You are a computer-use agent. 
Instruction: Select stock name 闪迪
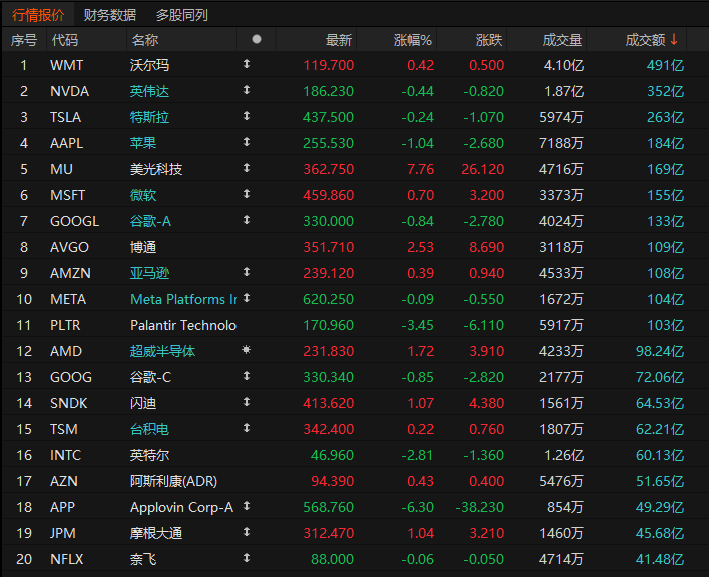pos(143,403)
